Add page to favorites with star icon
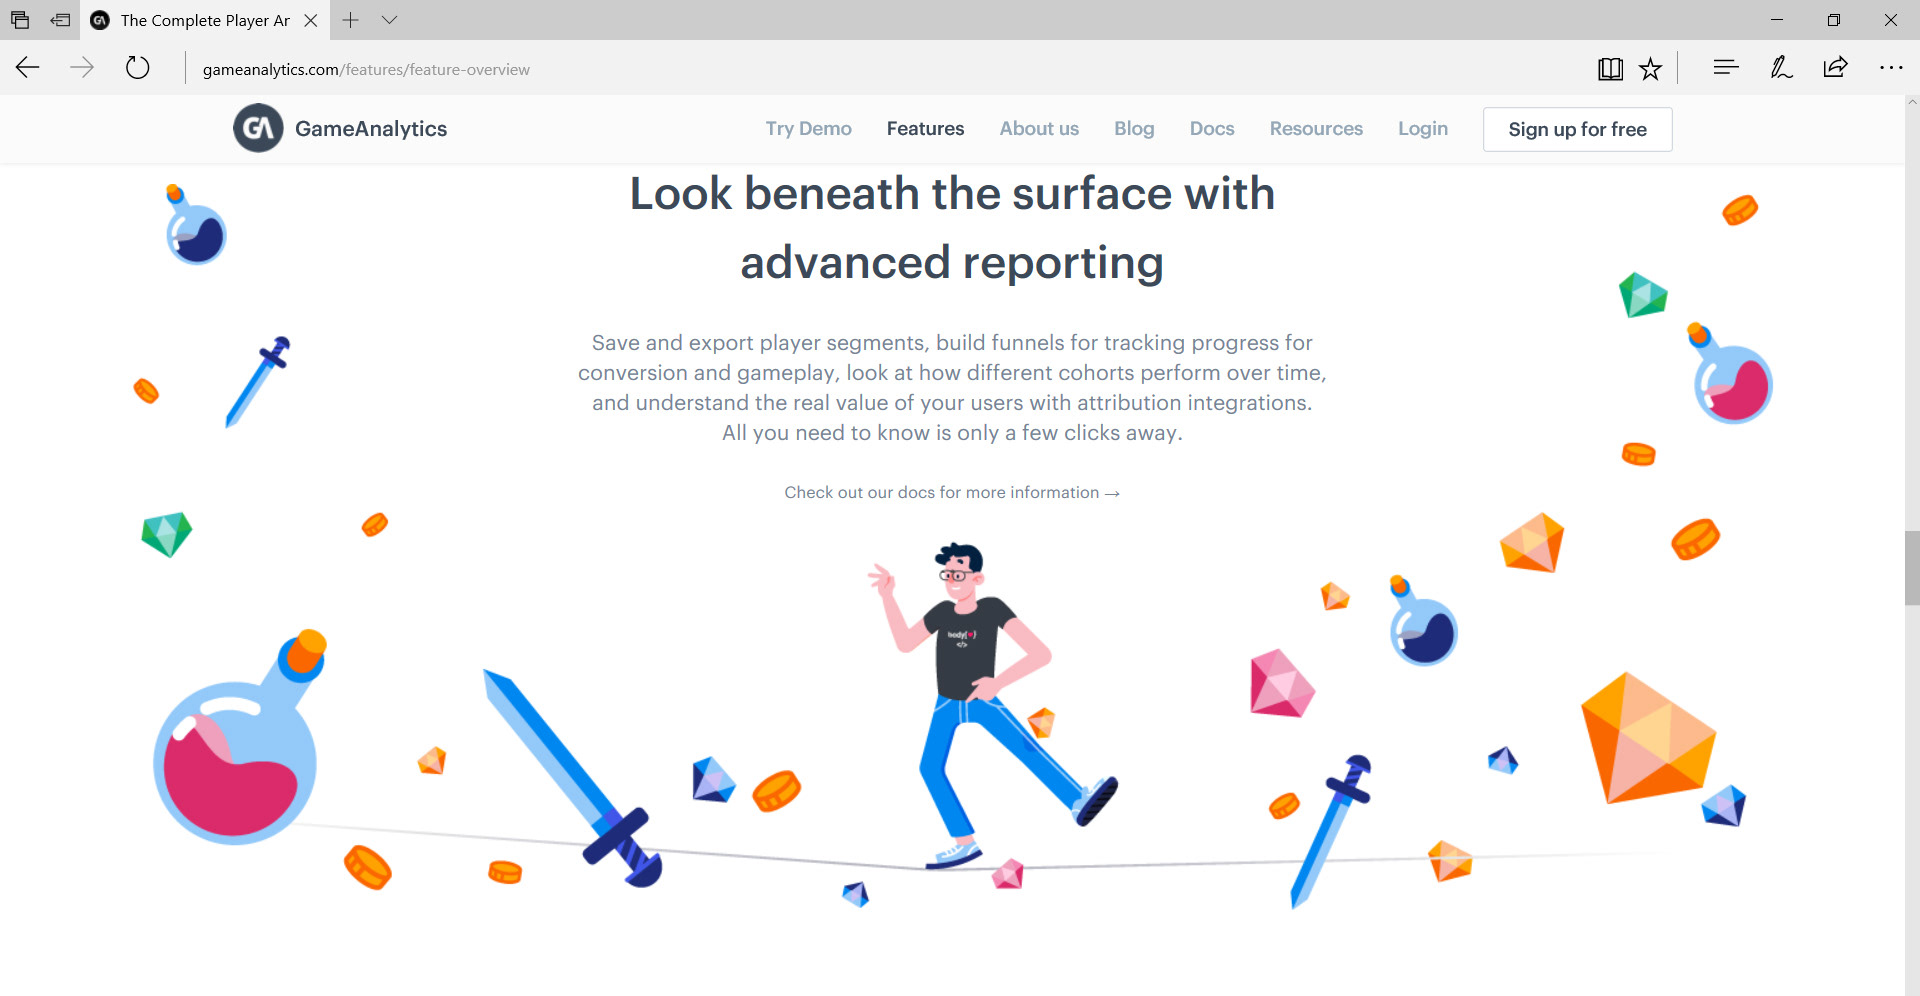 point(1650,68)
